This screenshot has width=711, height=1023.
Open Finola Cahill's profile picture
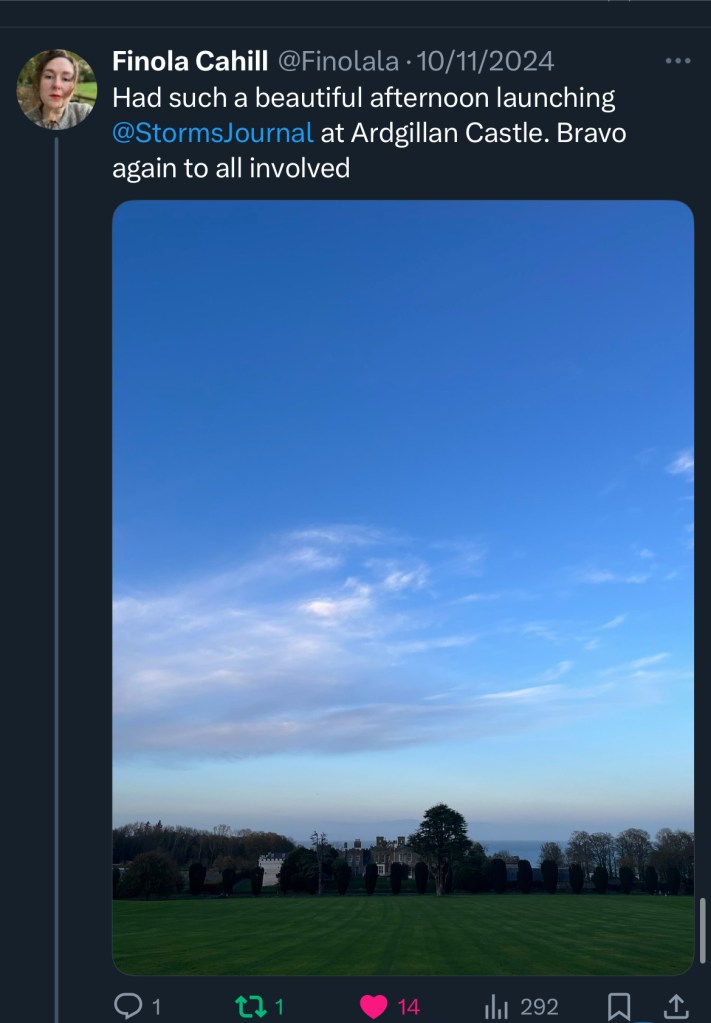[x=56, y=89]
